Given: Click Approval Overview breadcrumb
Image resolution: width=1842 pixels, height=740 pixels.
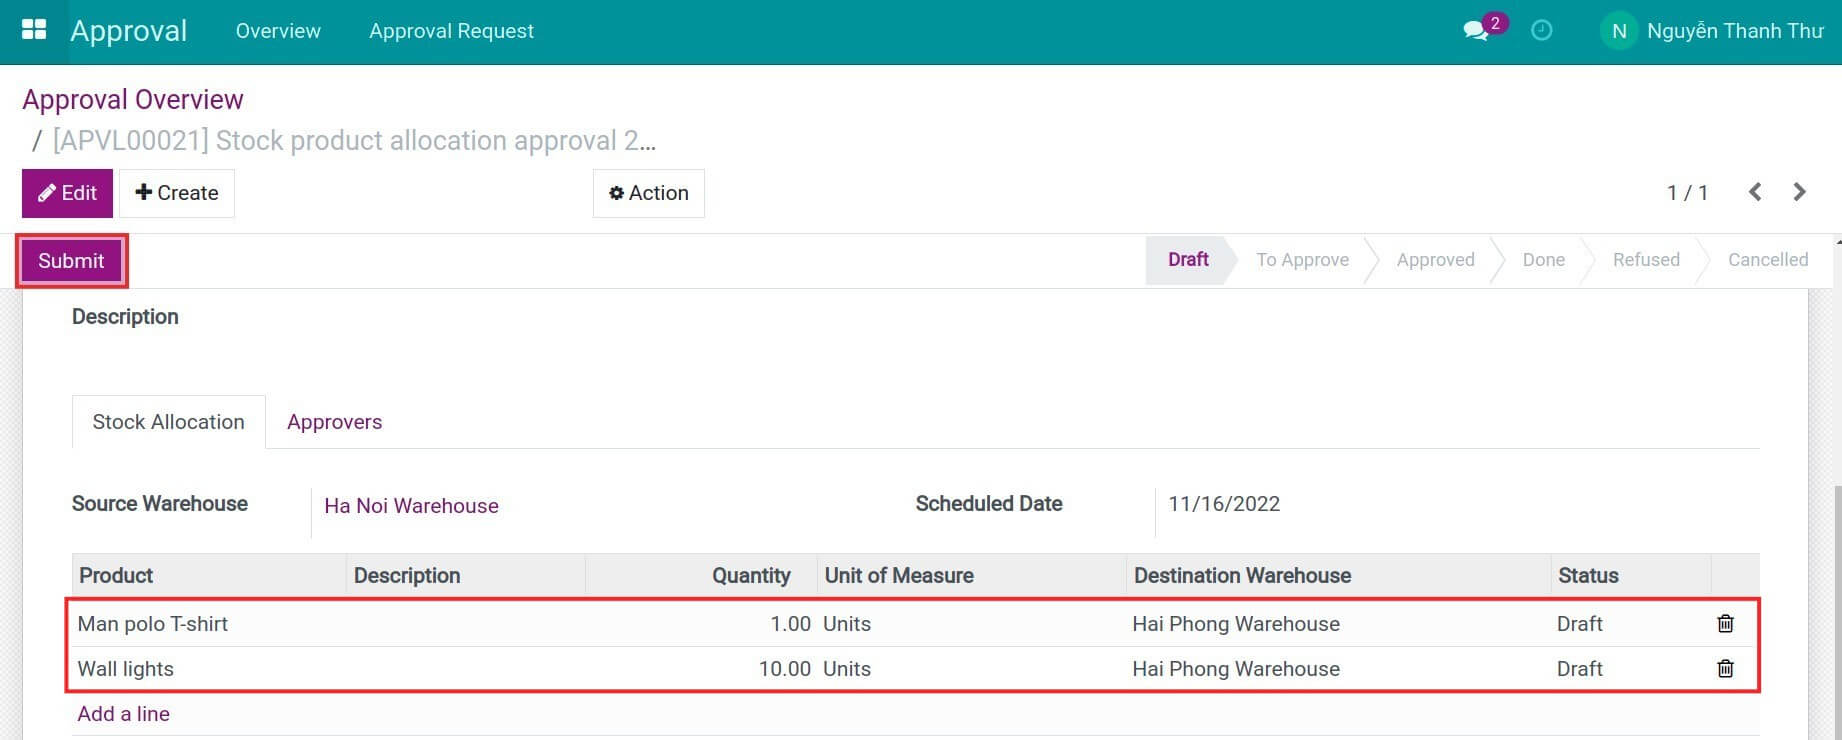Looking at the screenshot, I should point(133,100).
